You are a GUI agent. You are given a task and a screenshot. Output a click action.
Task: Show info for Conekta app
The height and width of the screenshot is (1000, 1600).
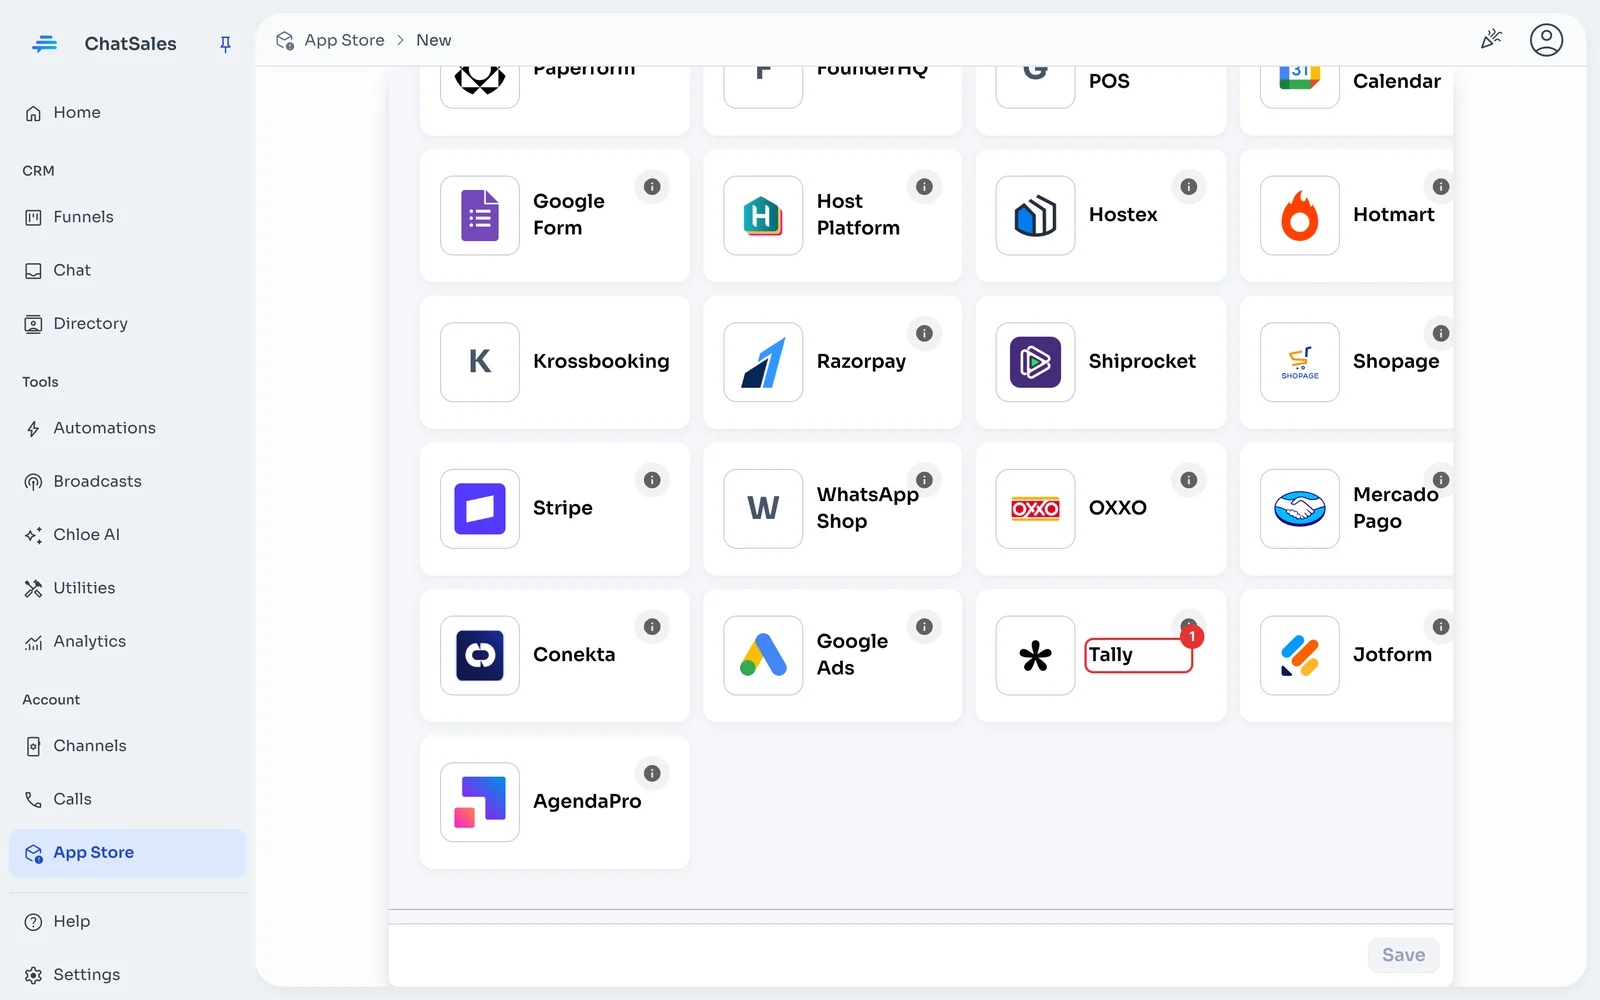[x=652, y=626]
